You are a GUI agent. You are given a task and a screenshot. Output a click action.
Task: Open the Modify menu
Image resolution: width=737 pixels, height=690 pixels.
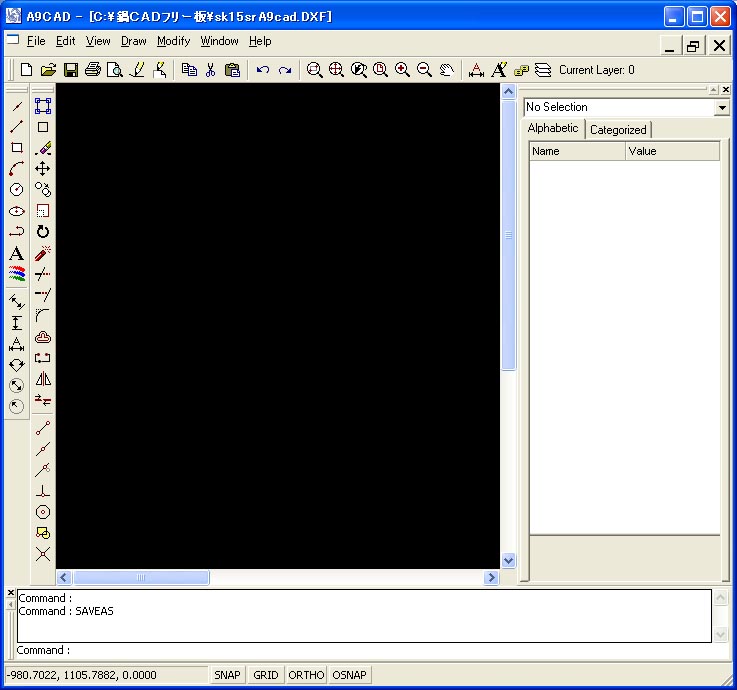point(173,41)
